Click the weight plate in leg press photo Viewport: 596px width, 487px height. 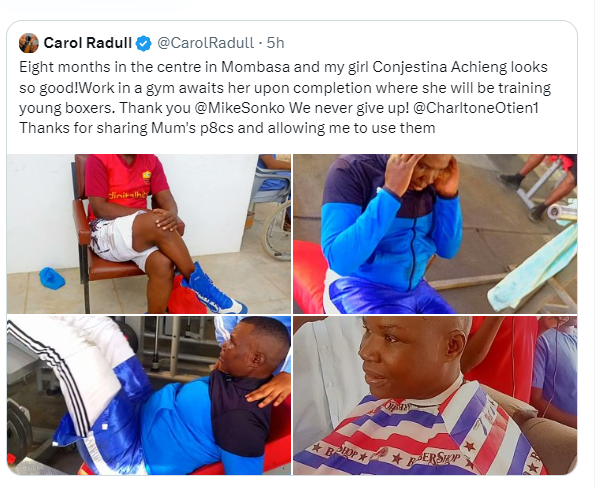coord(19,431)
